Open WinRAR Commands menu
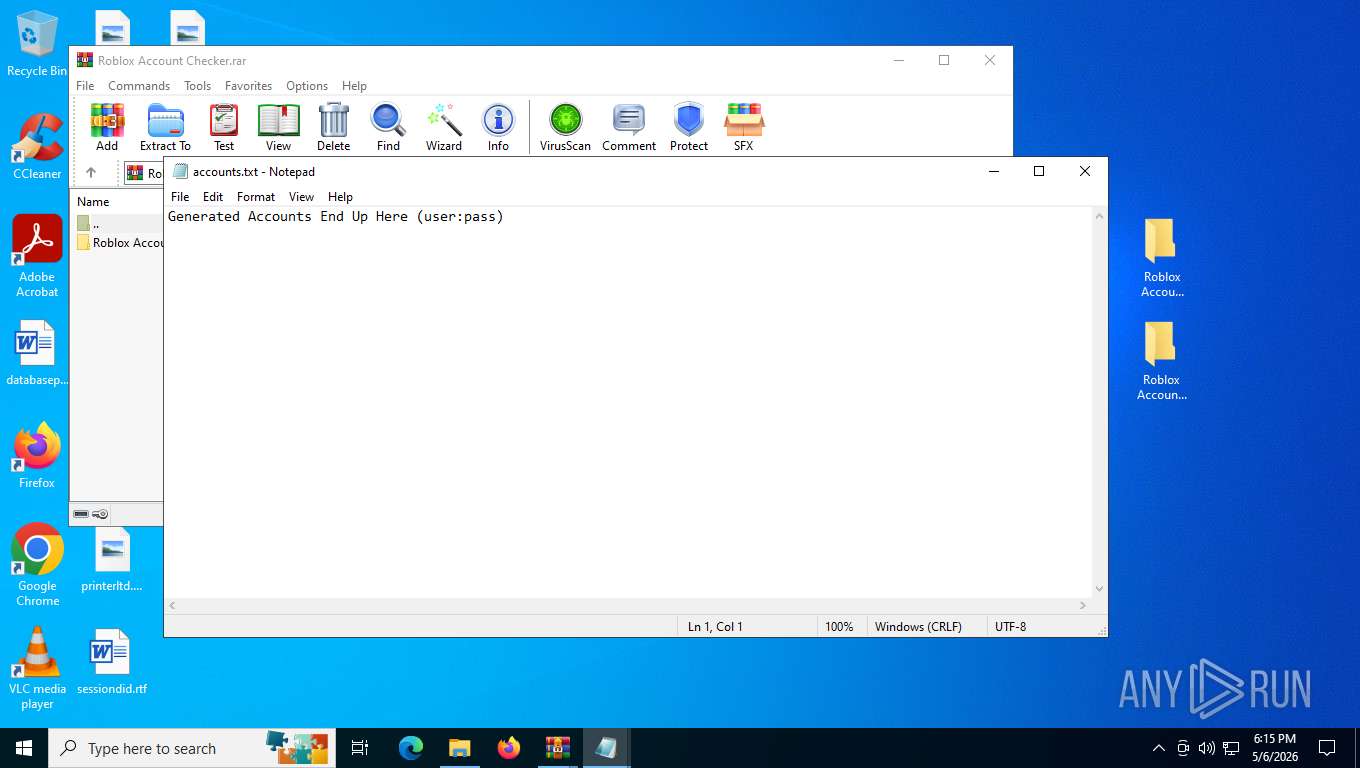Image resolution: width=1360 pixels, height=768 pixels. [139, 86]
